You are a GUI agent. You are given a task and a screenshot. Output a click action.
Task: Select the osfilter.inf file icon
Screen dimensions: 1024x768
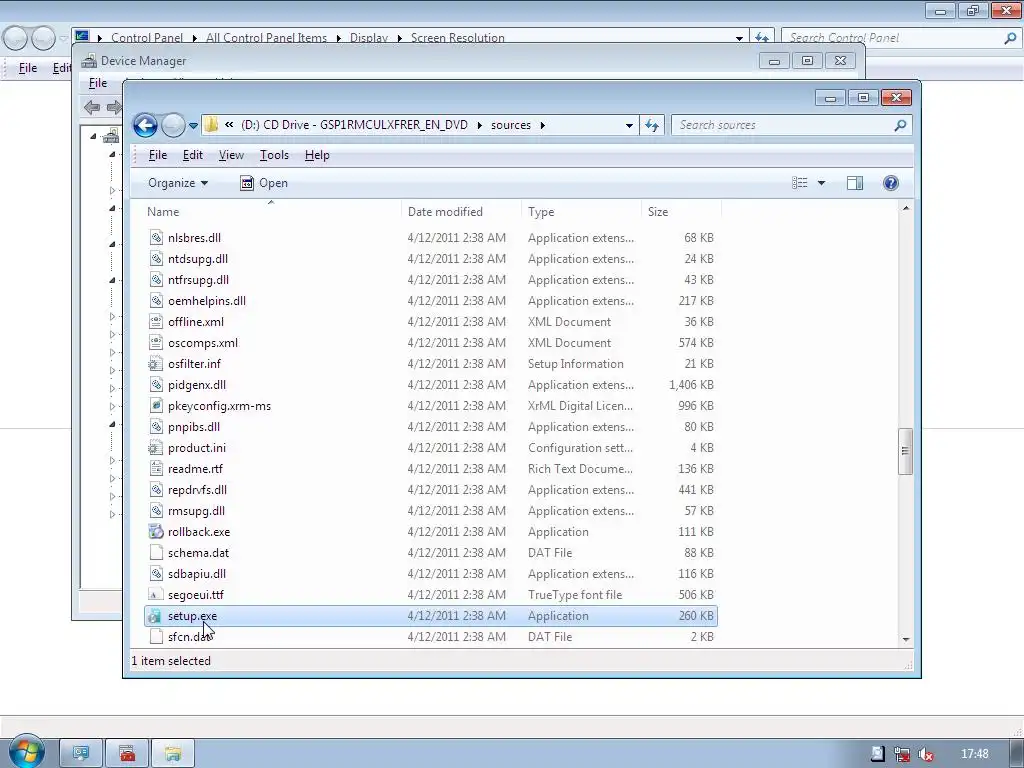pos(155,364)
